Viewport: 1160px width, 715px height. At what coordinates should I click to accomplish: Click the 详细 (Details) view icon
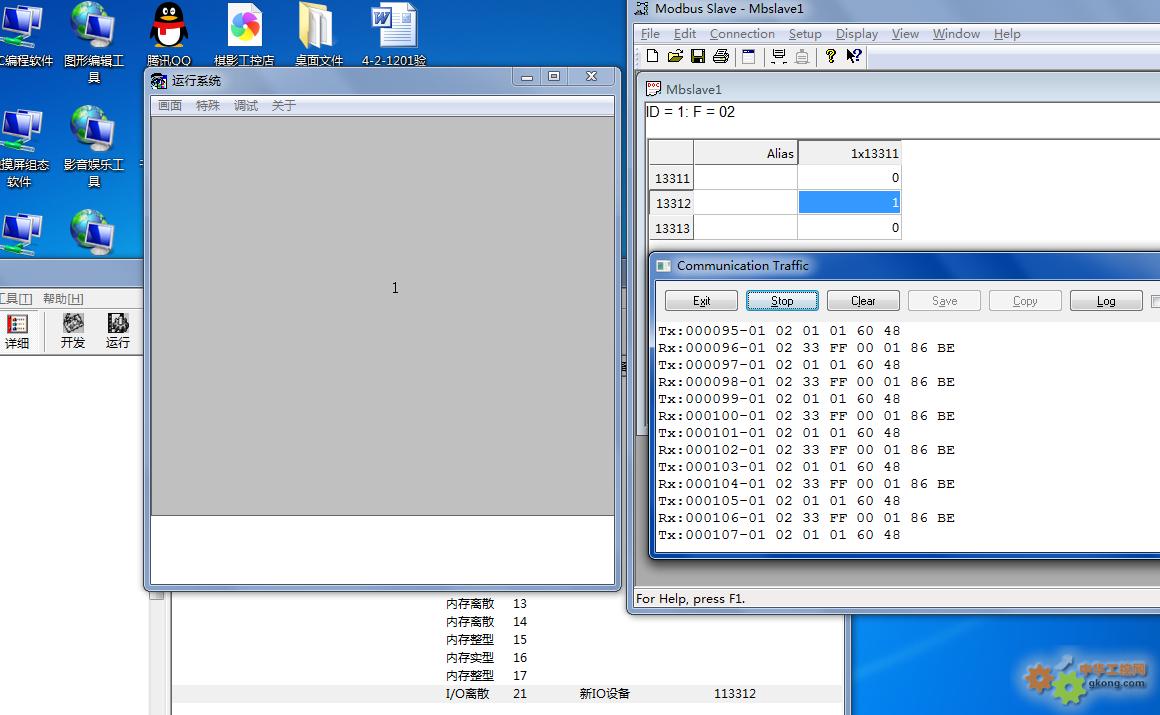tap(17, 331)
